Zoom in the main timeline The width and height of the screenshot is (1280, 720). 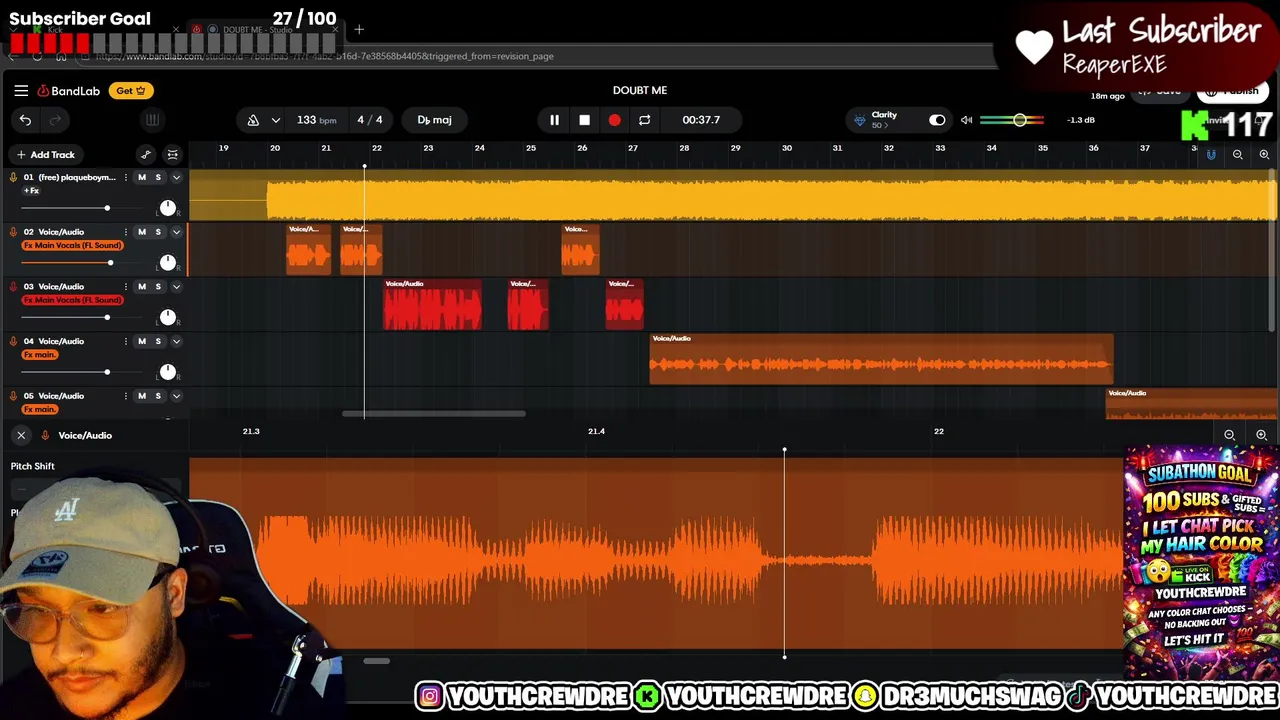click(1264, 155)
